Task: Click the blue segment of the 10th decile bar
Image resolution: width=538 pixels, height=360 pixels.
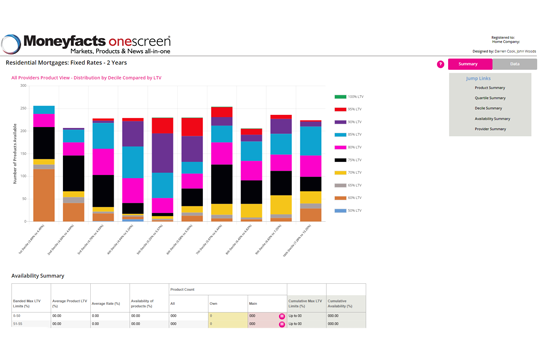Action: pos(311,141)
